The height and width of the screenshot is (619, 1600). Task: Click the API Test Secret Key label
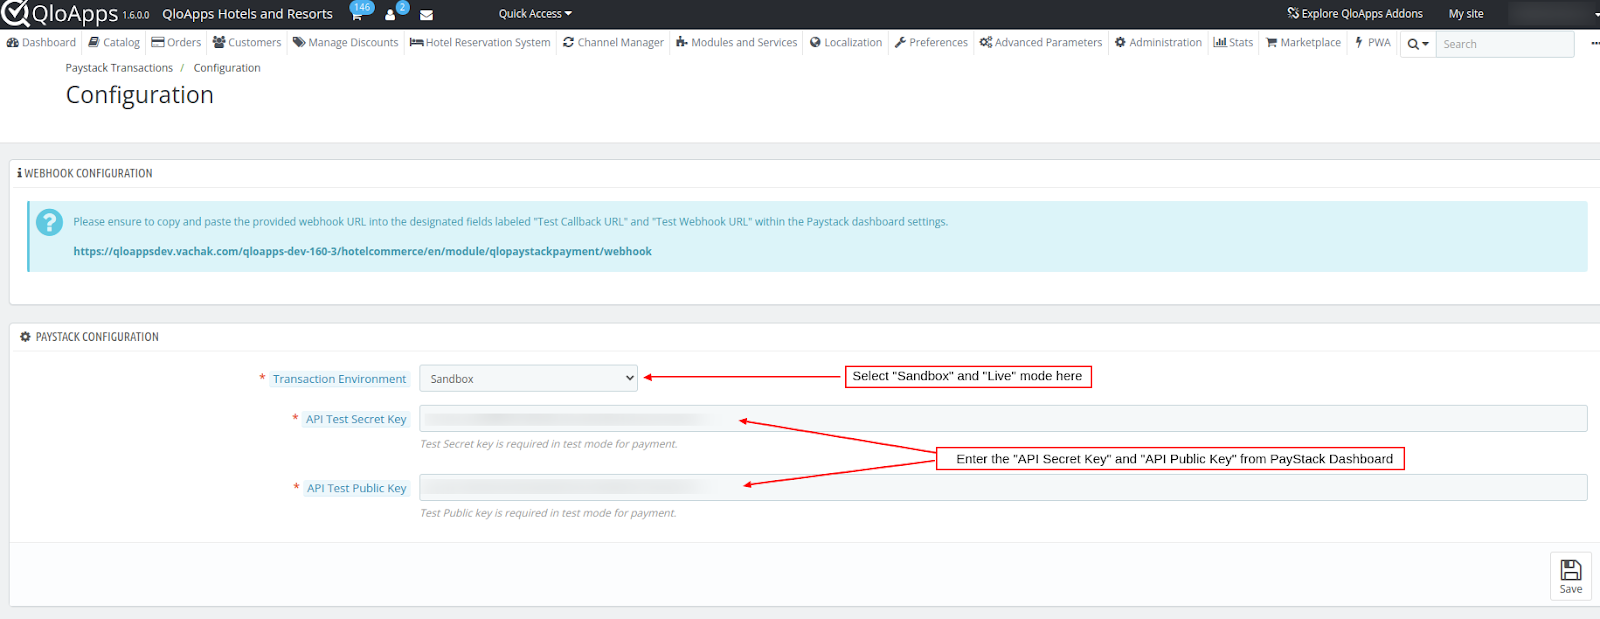point(356,419)
